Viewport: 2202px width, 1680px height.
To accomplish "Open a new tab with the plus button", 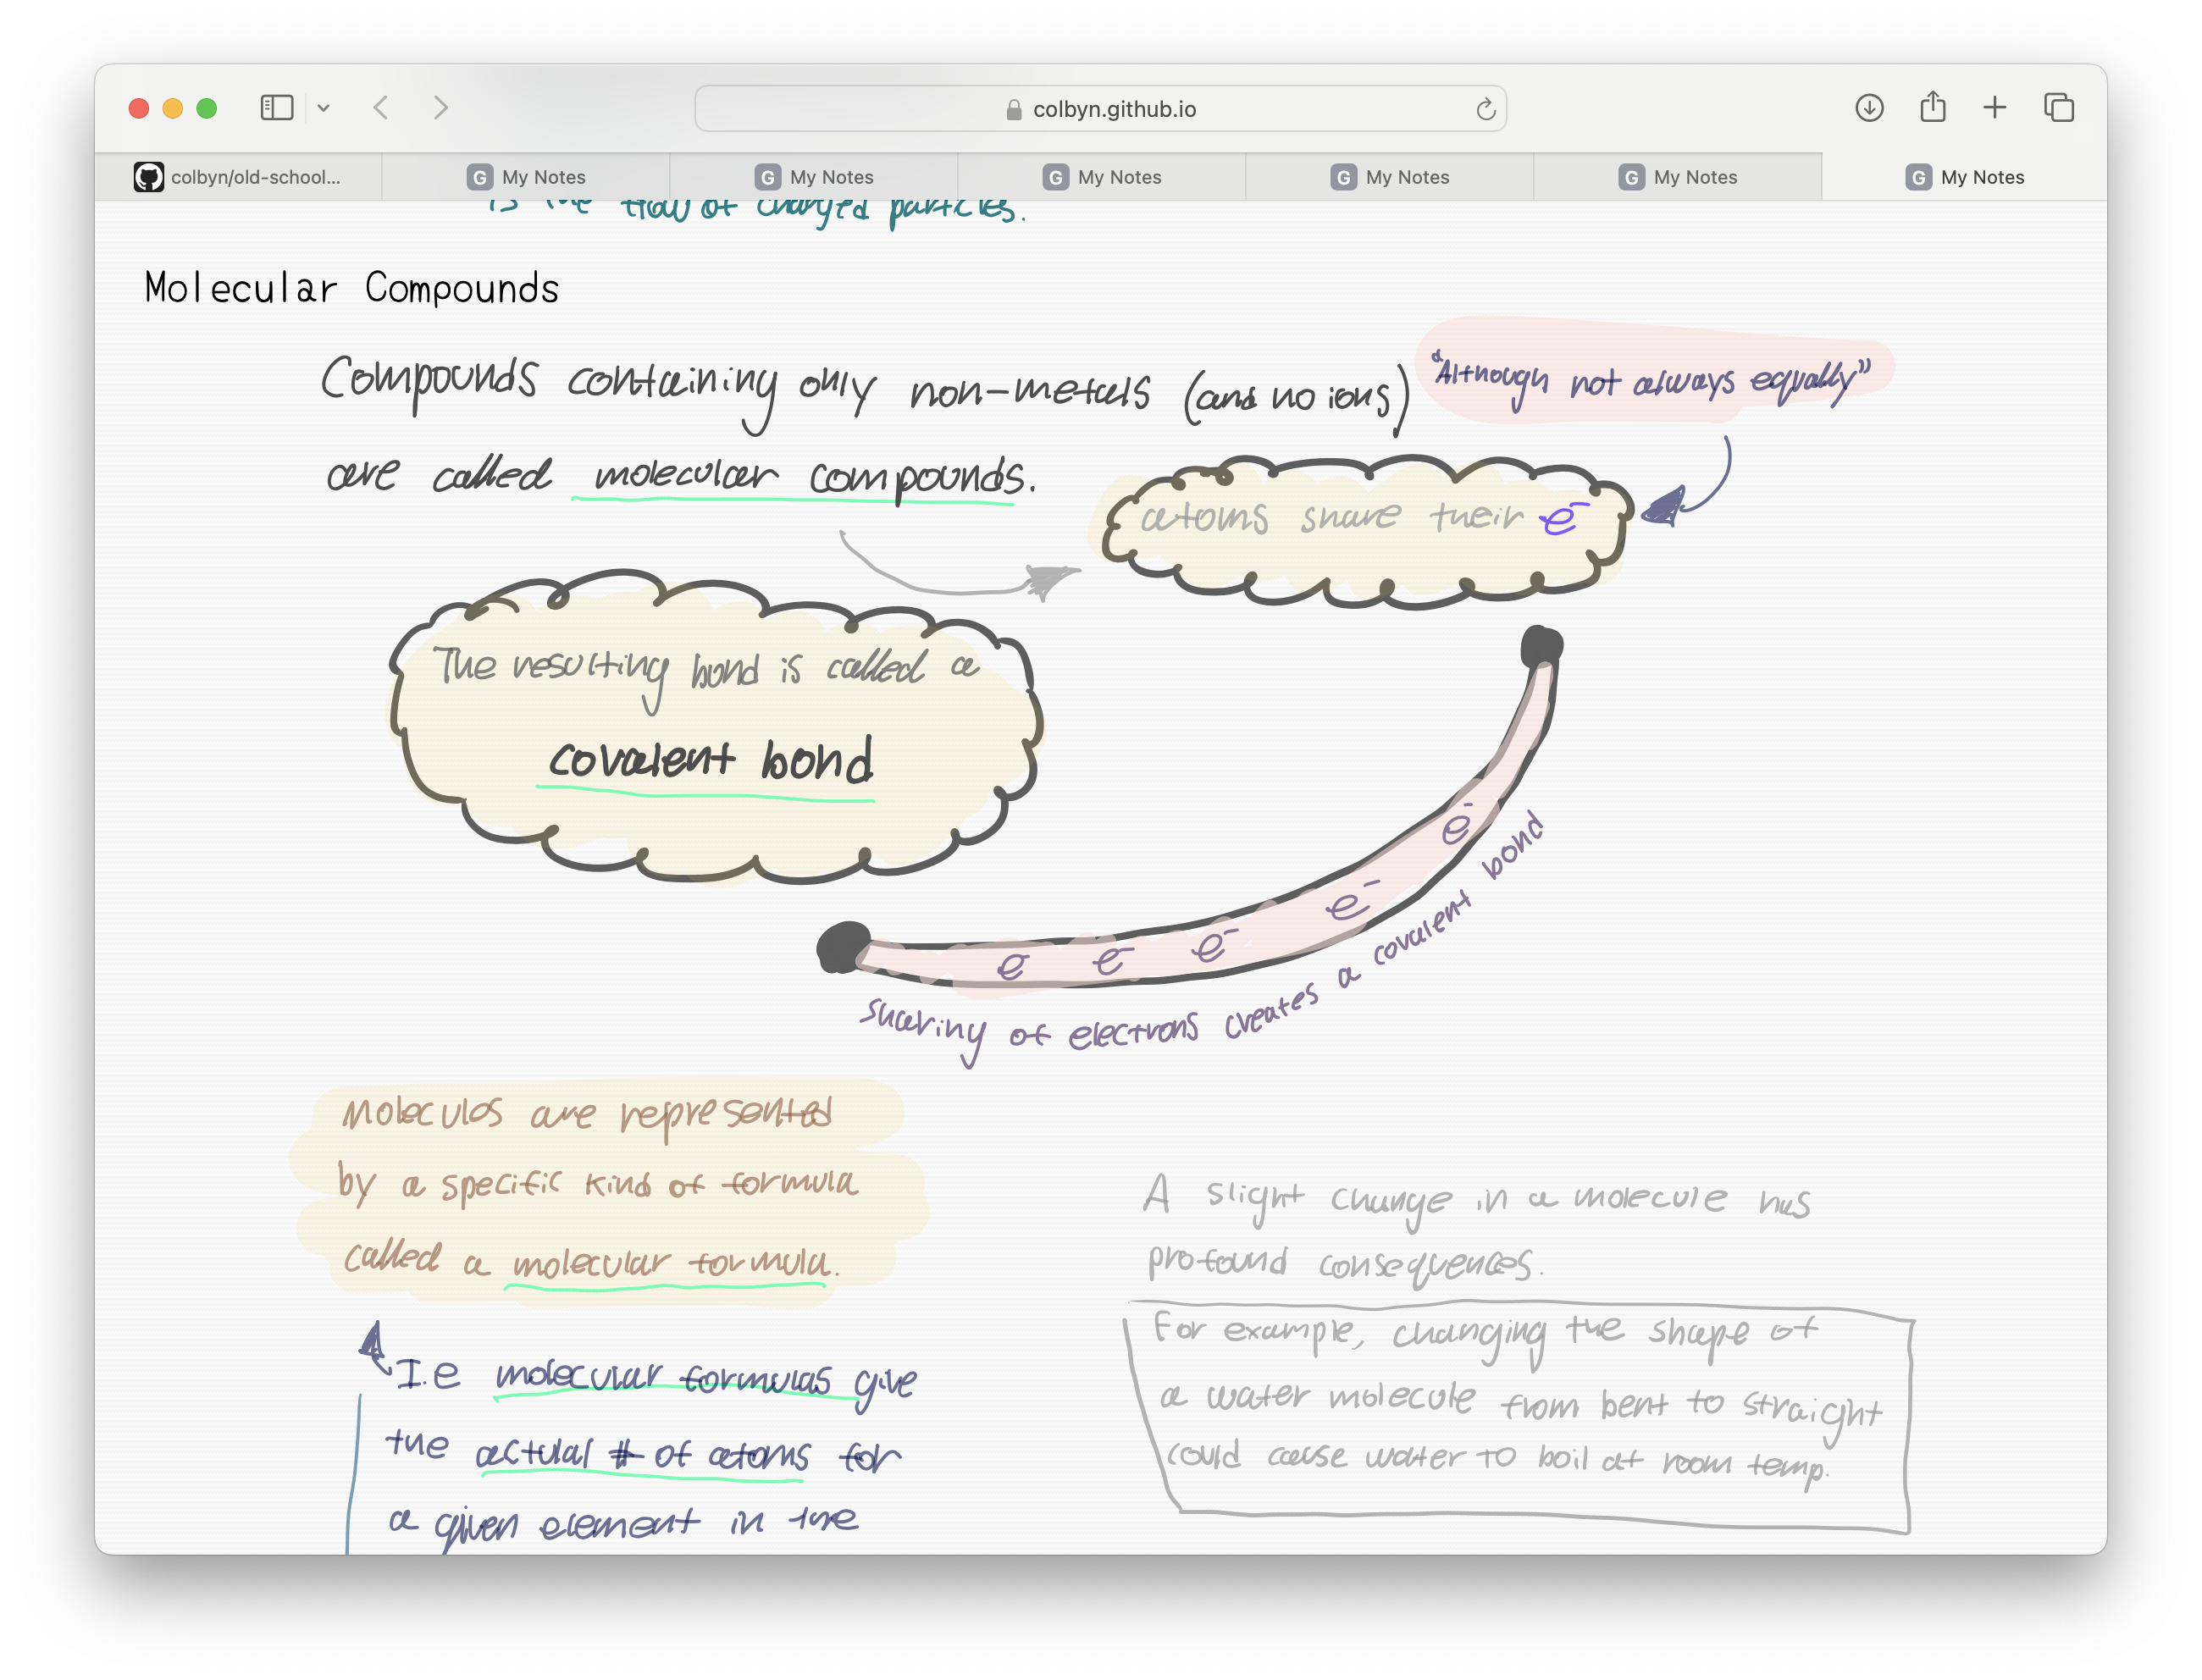I will [1995, 107].
